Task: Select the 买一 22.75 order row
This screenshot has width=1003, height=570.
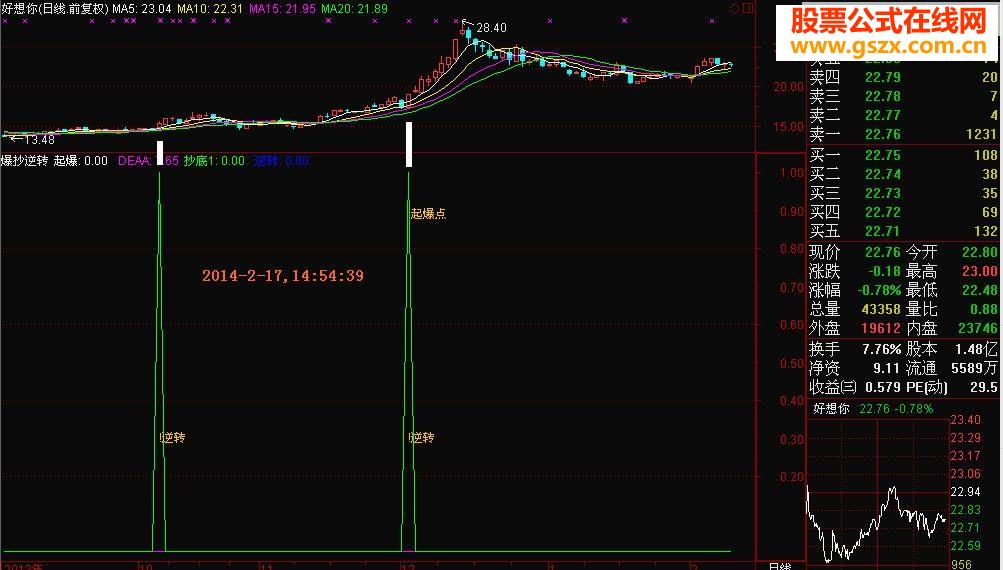Action: pyautogui.click(x=903, y=155)
